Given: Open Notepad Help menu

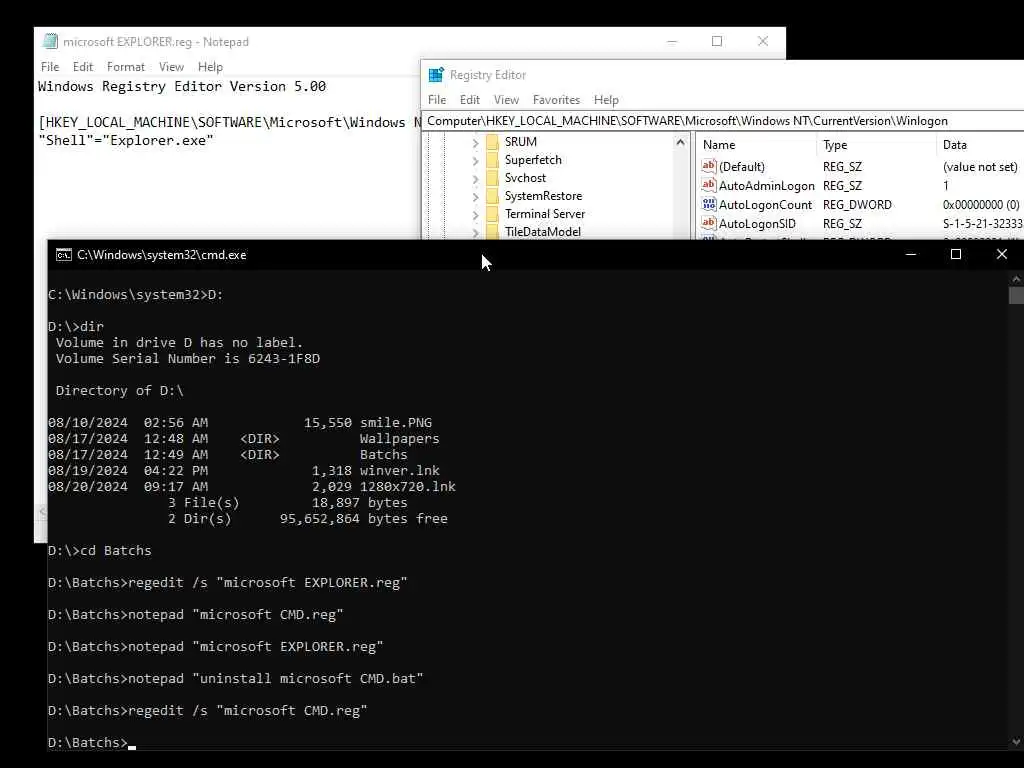Looking at the screenshot, I should (210, 67).
